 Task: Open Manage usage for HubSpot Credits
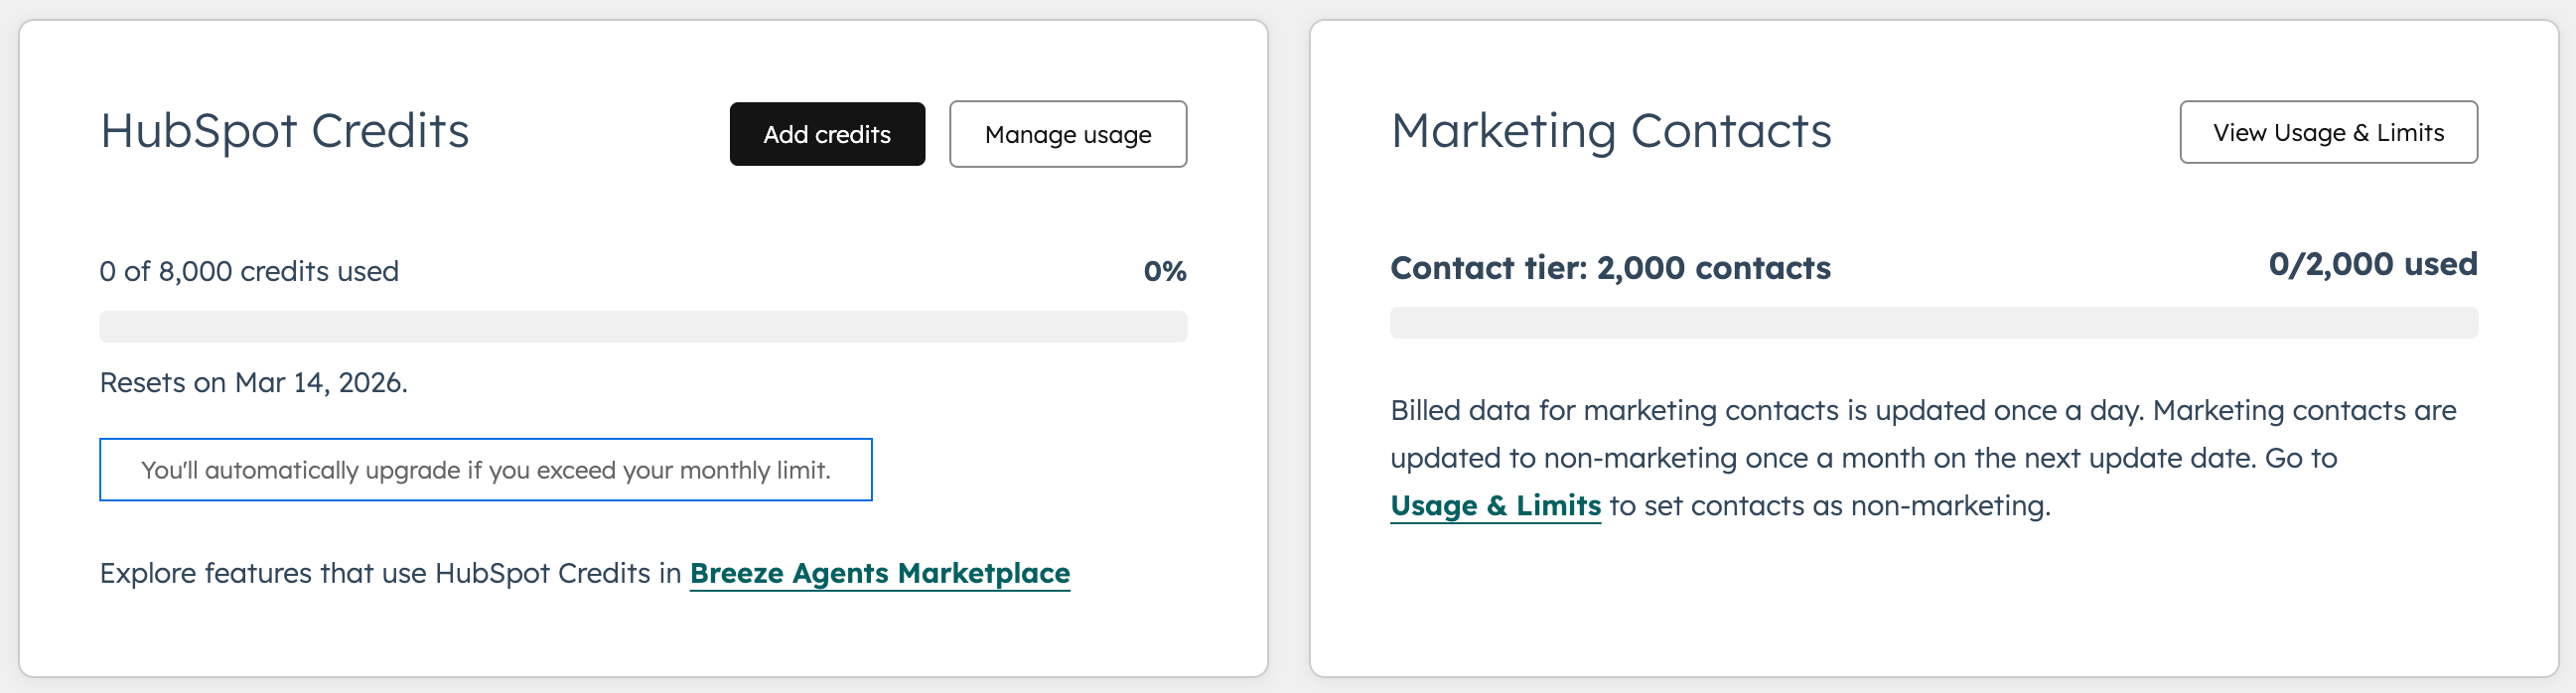[1067, 134]
